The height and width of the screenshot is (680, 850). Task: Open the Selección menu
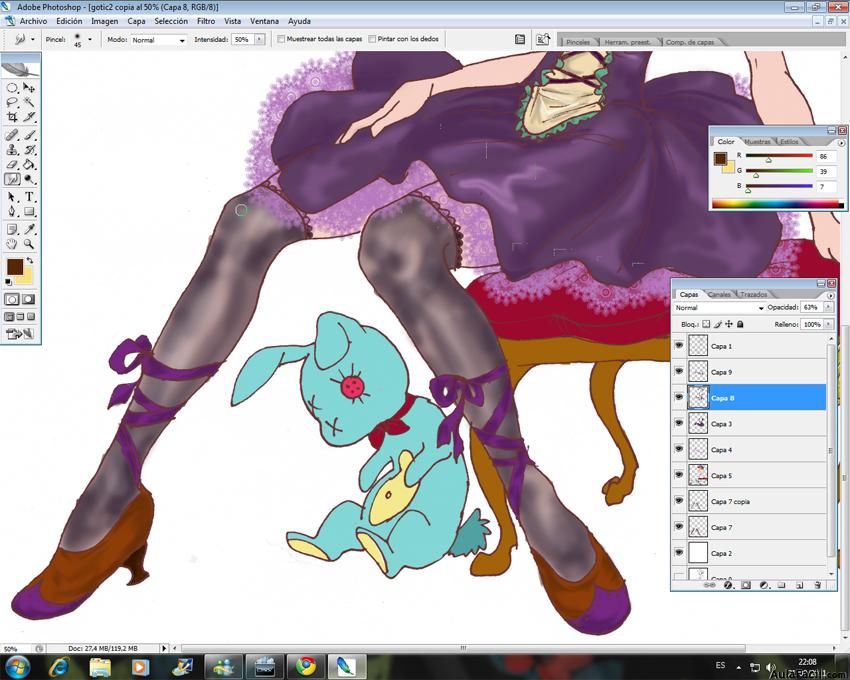click(171, 21)
